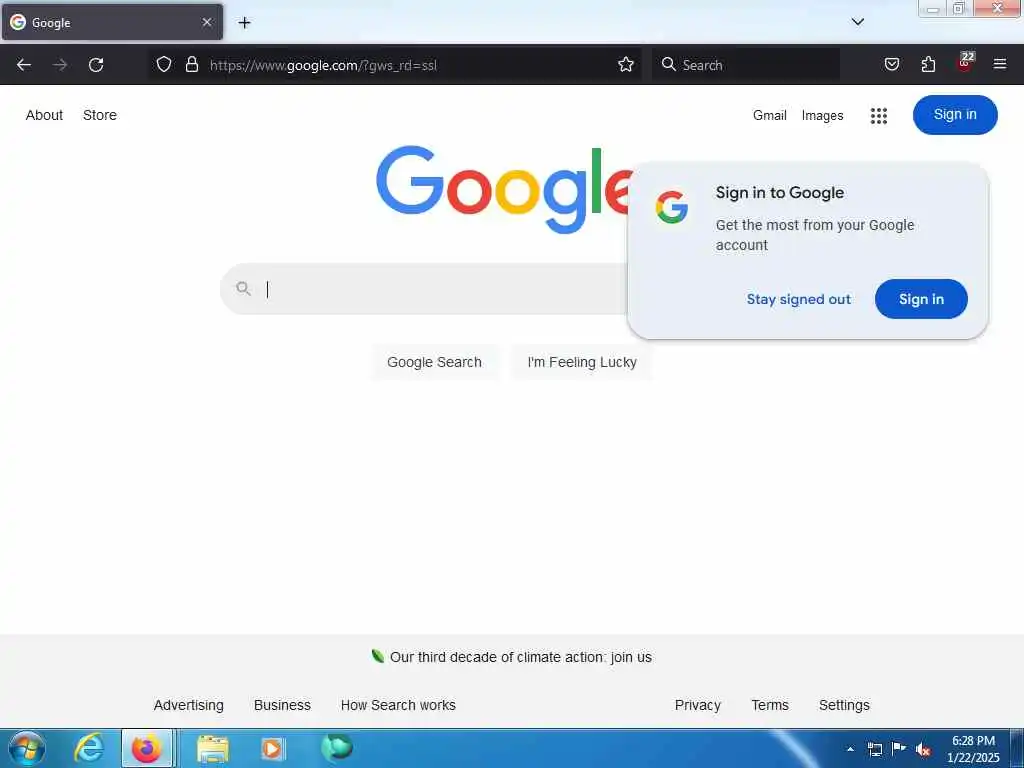This screenshot has width=1024, height=768.
Task: Open the Save to Pocket icon
Action: click(x=891, y=64)
